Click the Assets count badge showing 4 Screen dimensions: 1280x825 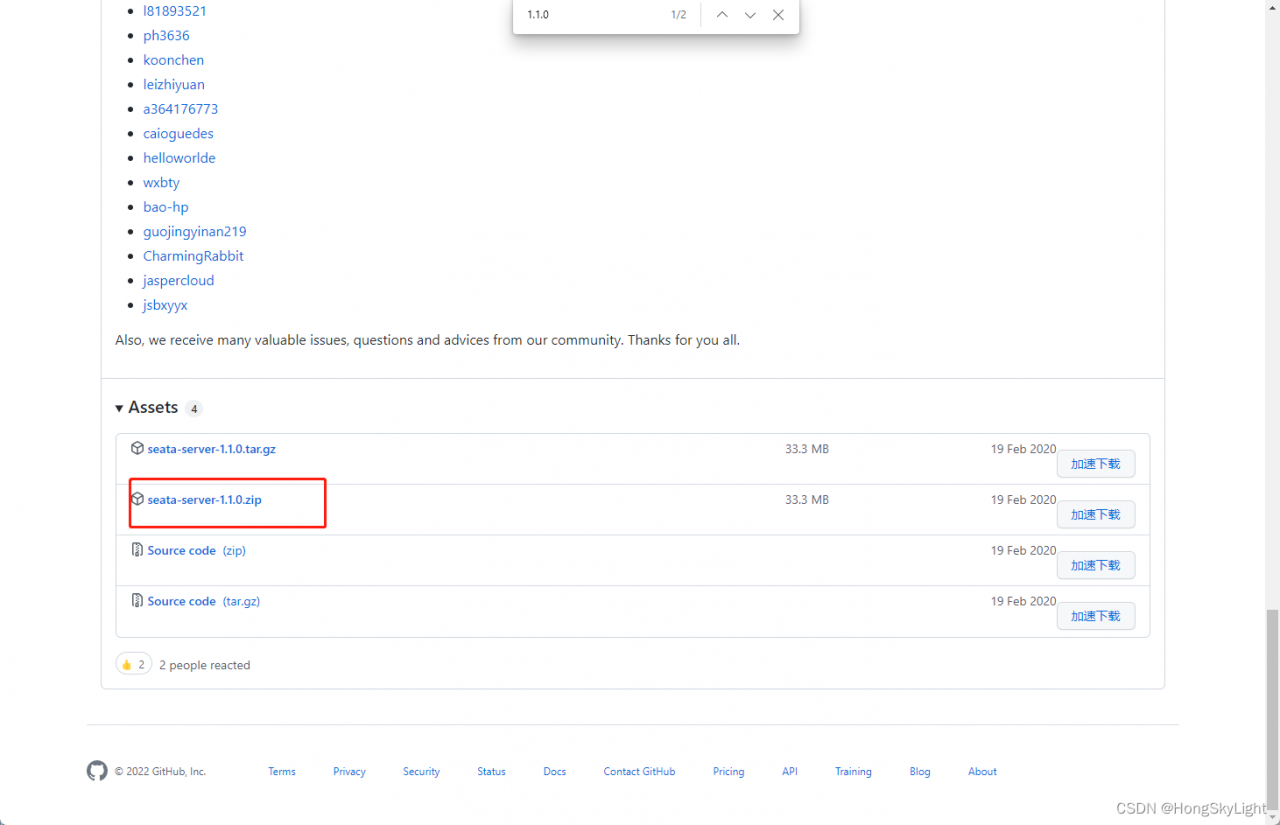coord(194,408)
